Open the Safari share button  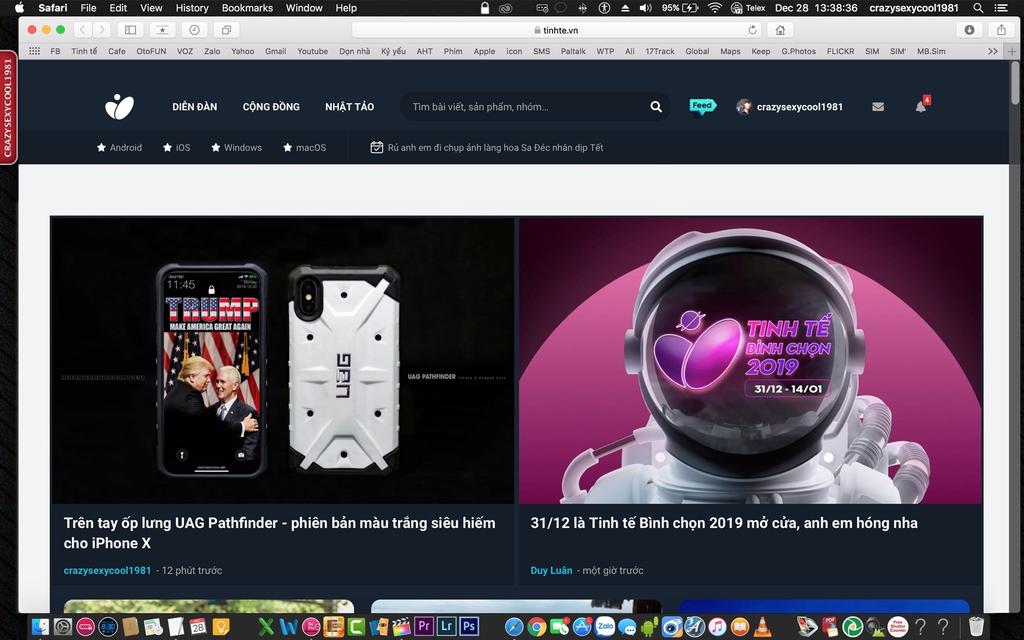pos(1001,30)
